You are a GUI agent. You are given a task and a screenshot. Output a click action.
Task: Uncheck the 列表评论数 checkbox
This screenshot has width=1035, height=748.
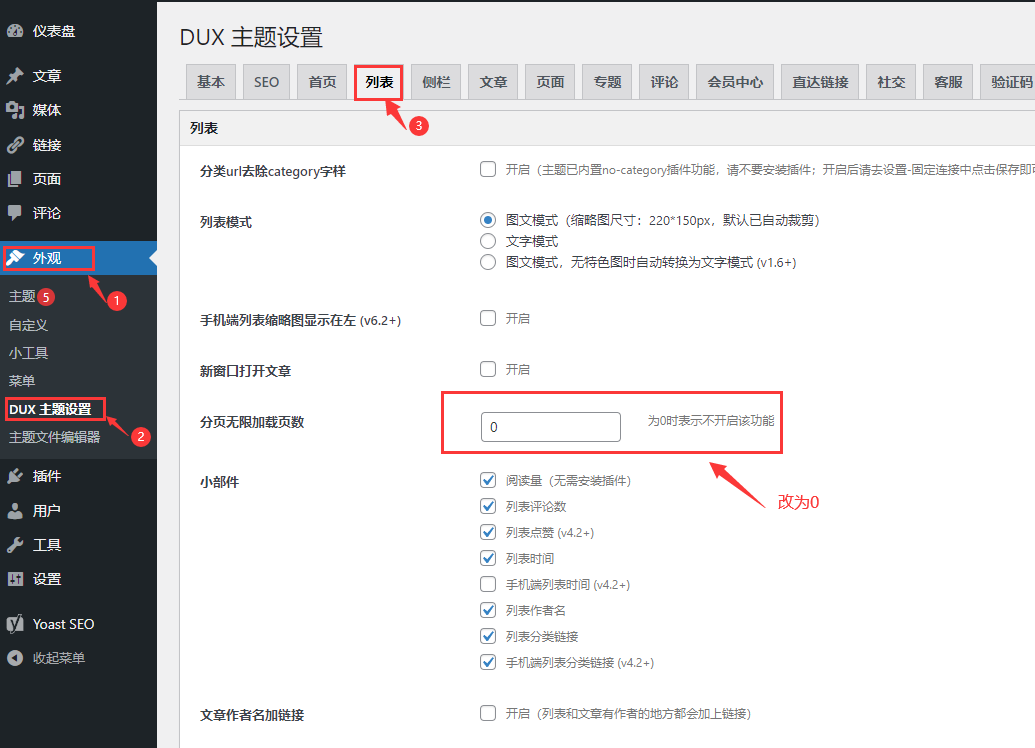click(x=488, y=506)
